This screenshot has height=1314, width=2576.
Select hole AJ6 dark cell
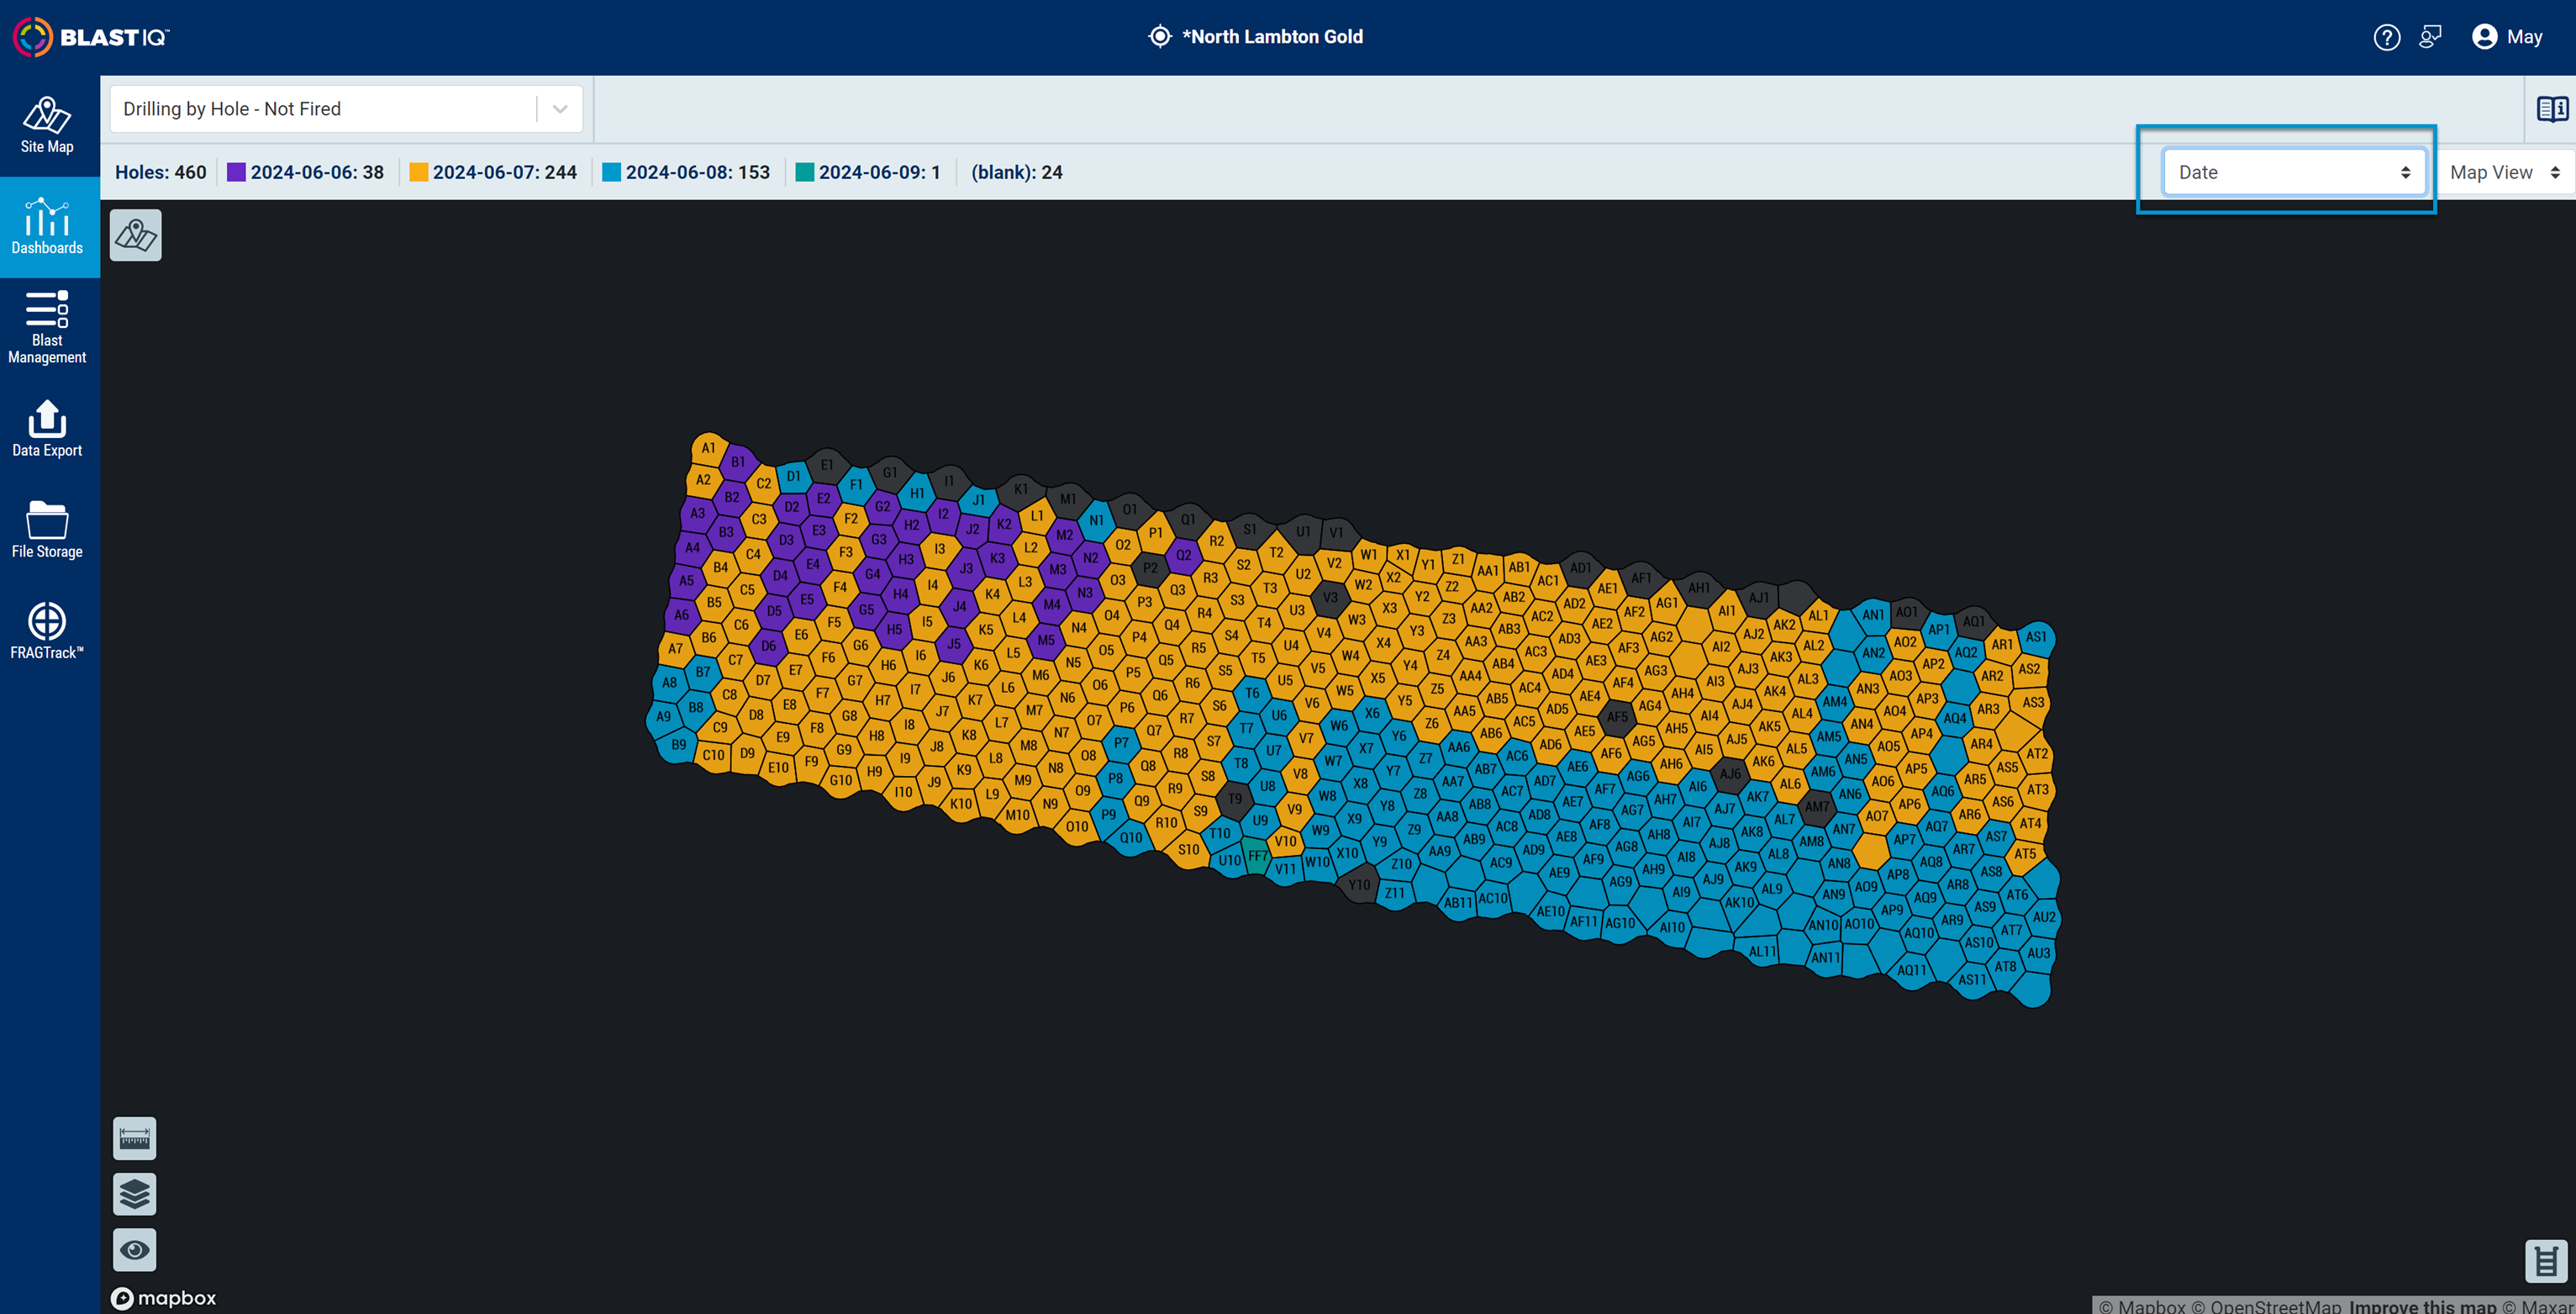1730,773
